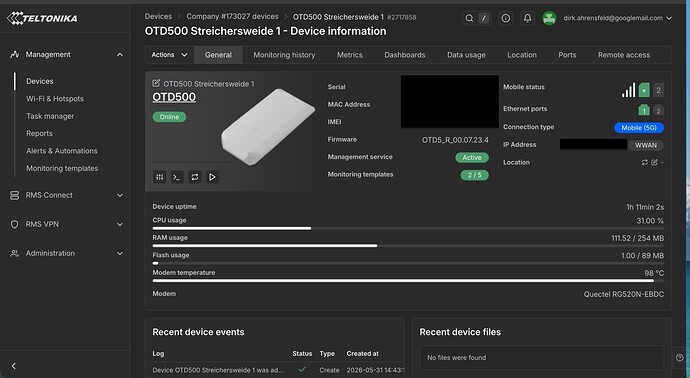
Task: Click the Quectel RG520N-EBDC modem value
Action: click(624, 294)
